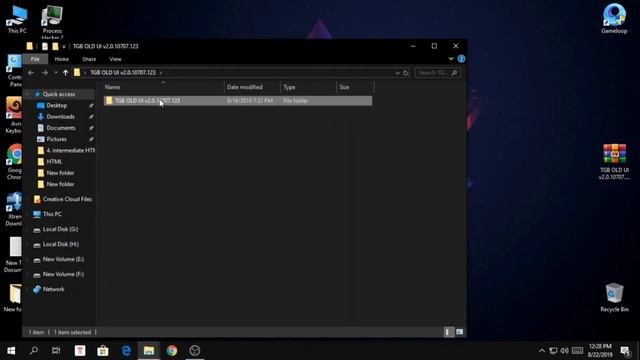Viewport: 640px width, 360px height.
Task: Switch to details view layout
Action: (448, 332)
